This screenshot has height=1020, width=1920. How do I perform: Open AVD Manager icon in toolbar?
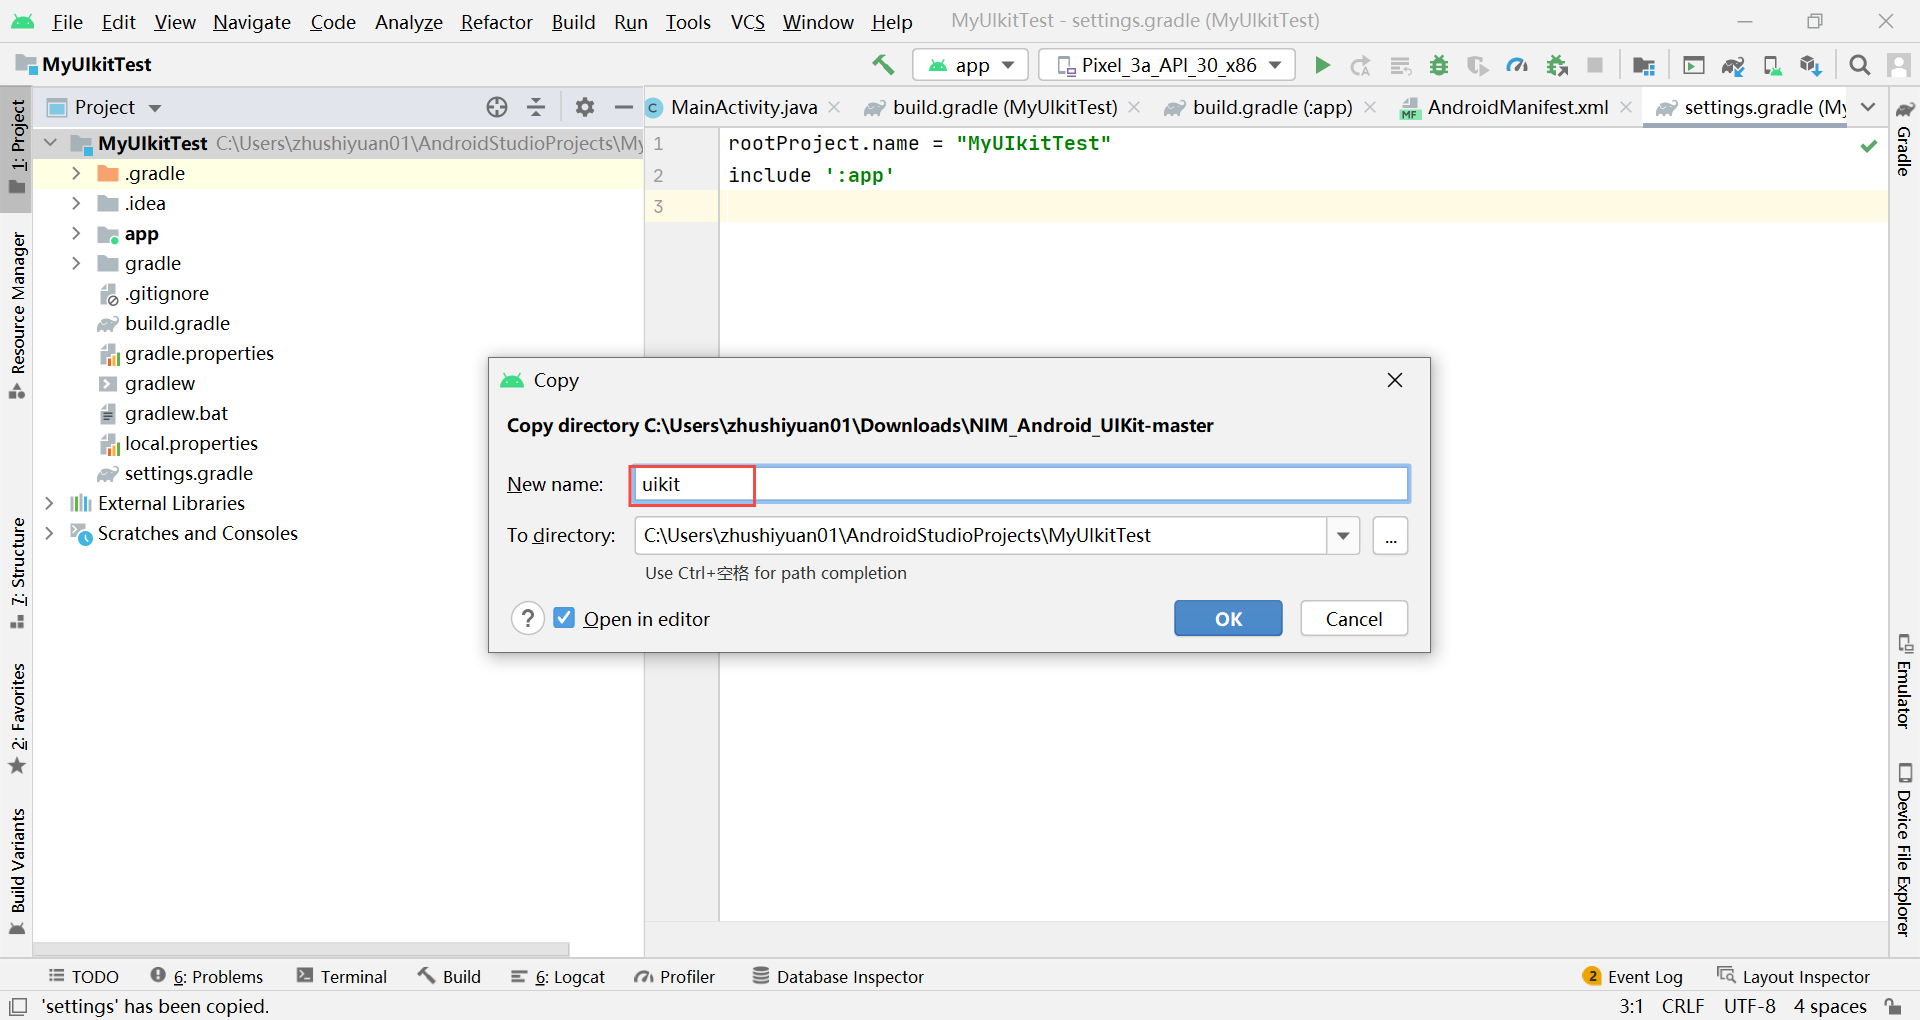(x=1772, y=65)
